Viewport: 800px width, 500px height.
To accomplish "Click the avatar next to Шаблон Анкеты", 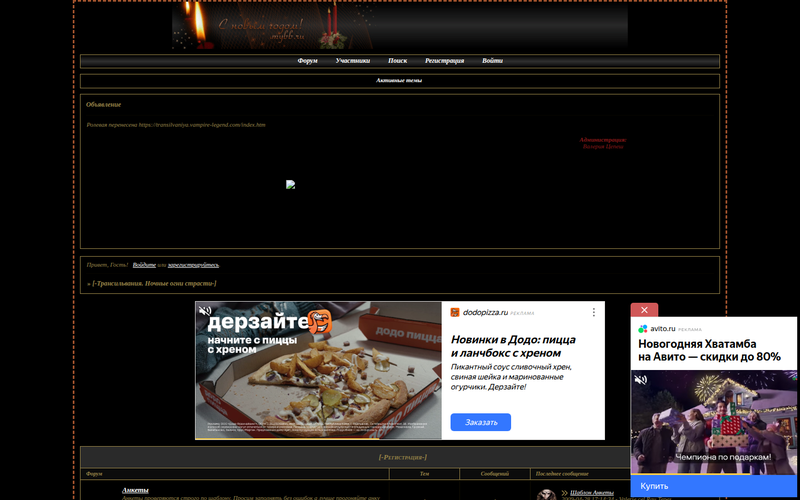I will [546, 494].
